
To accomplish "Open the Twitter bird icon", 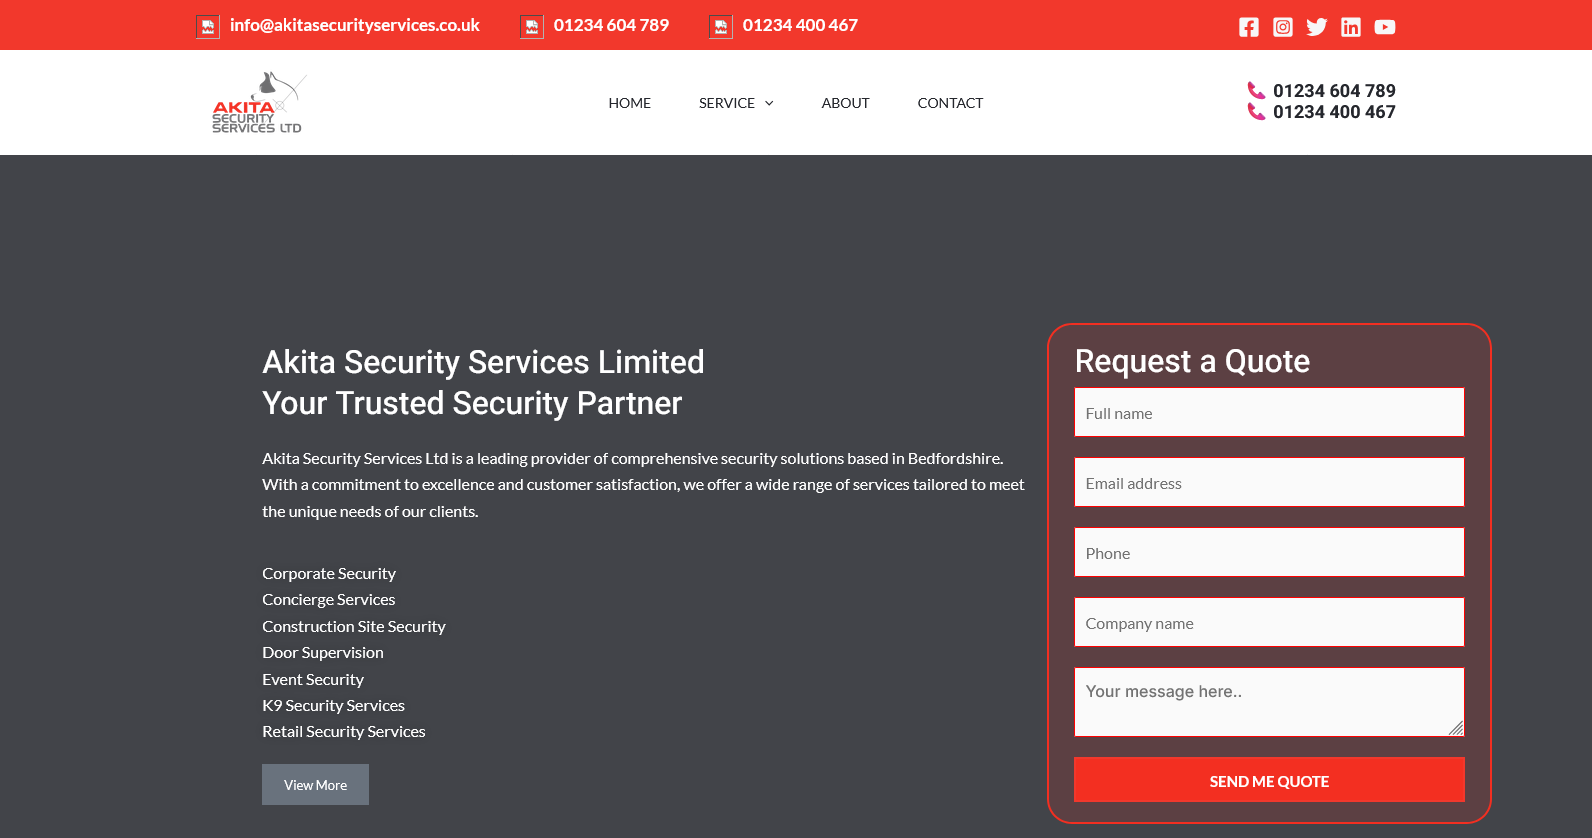I will click(x=1316, y=27).
